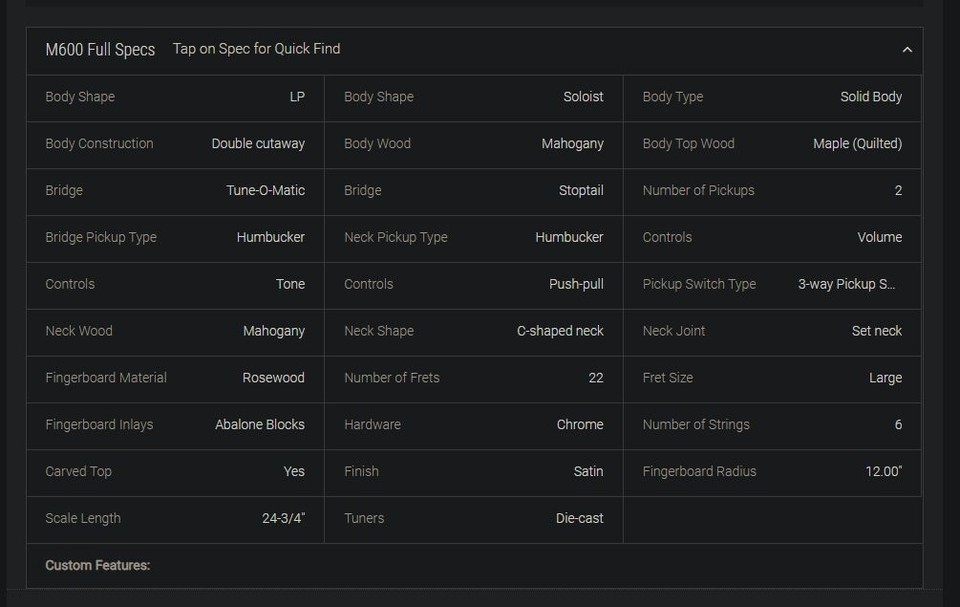Open the Abalone Blocks inlays spec
Screen dimensions: 960x607
click(x=175, y=425)
